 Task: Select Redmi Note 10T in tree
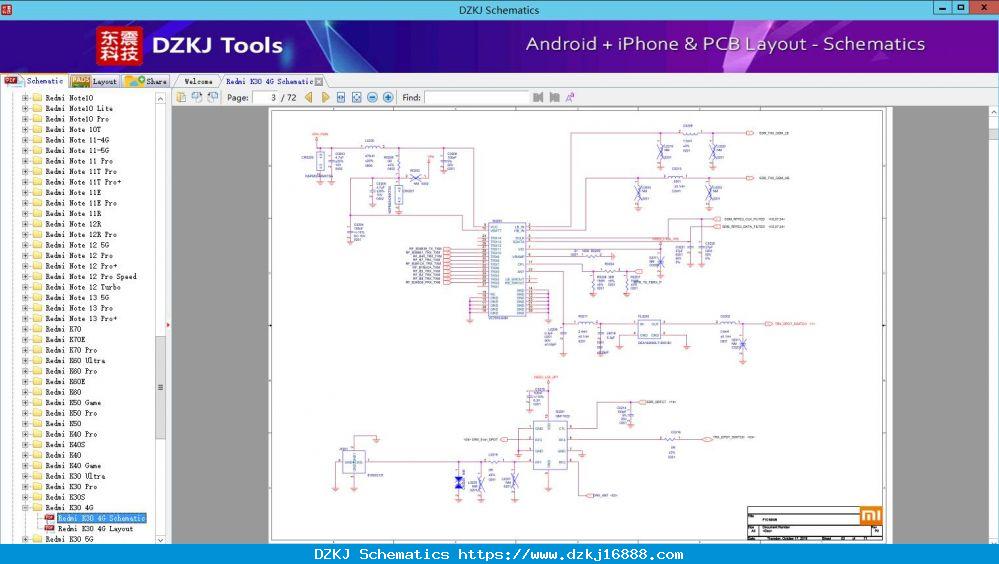pos(73,129)
